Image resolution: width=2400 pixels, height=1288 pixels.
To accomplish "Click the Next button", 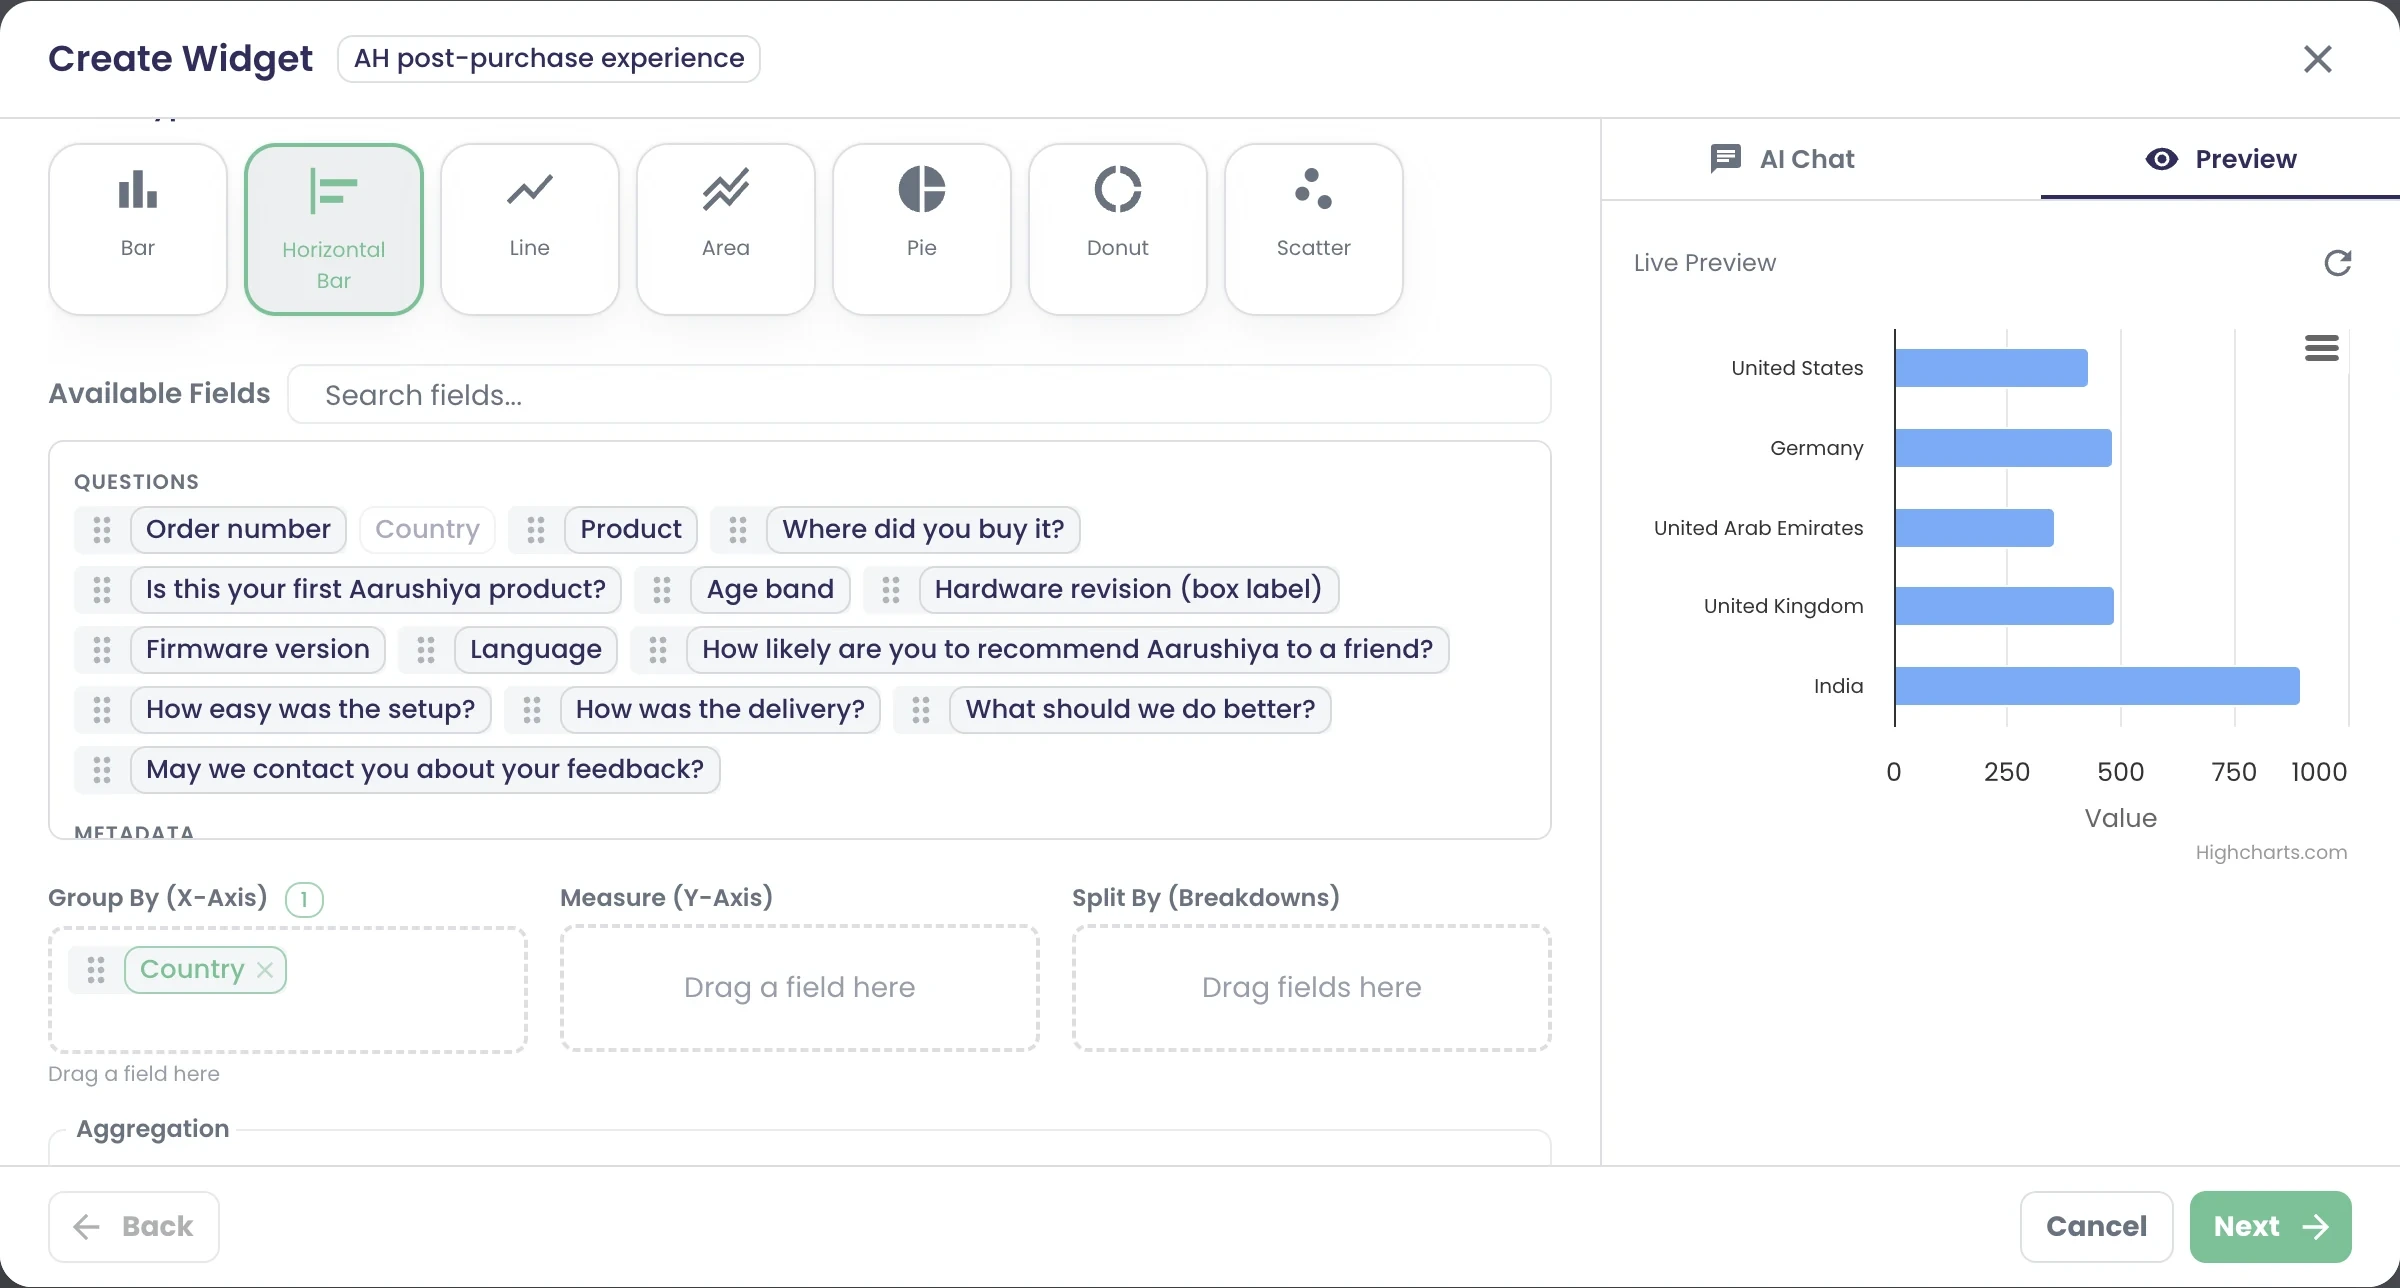I will pos(2270,1227).
